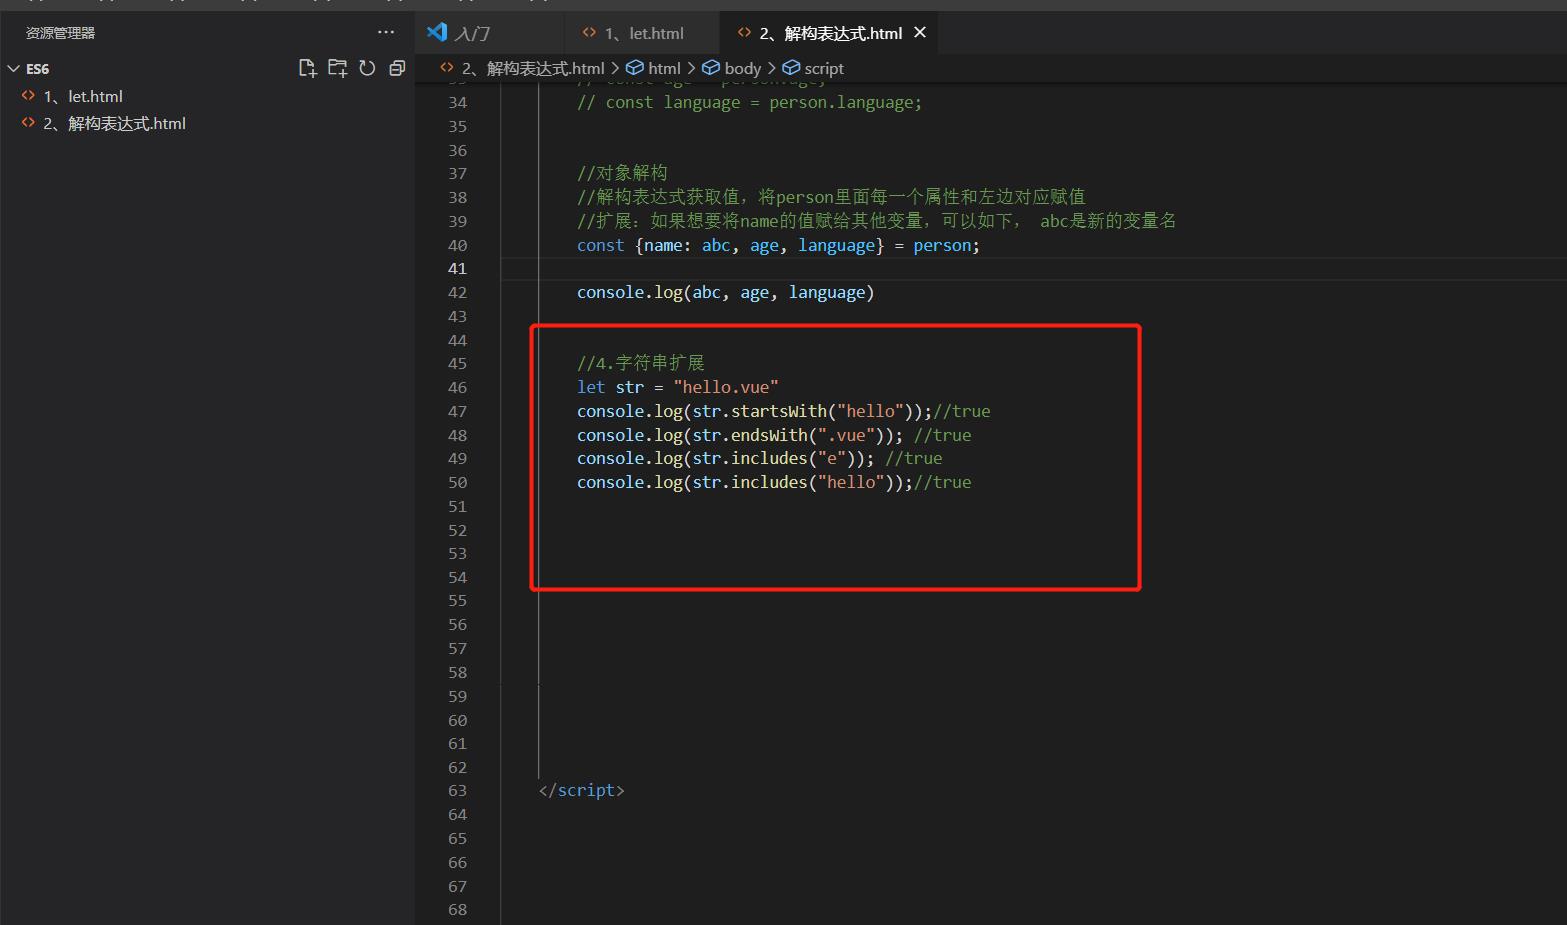The height and width of the screenshot is (925, 1567).
Task: Click the VS Code icon on 入门 tab
Action: (x=437, y=32)
